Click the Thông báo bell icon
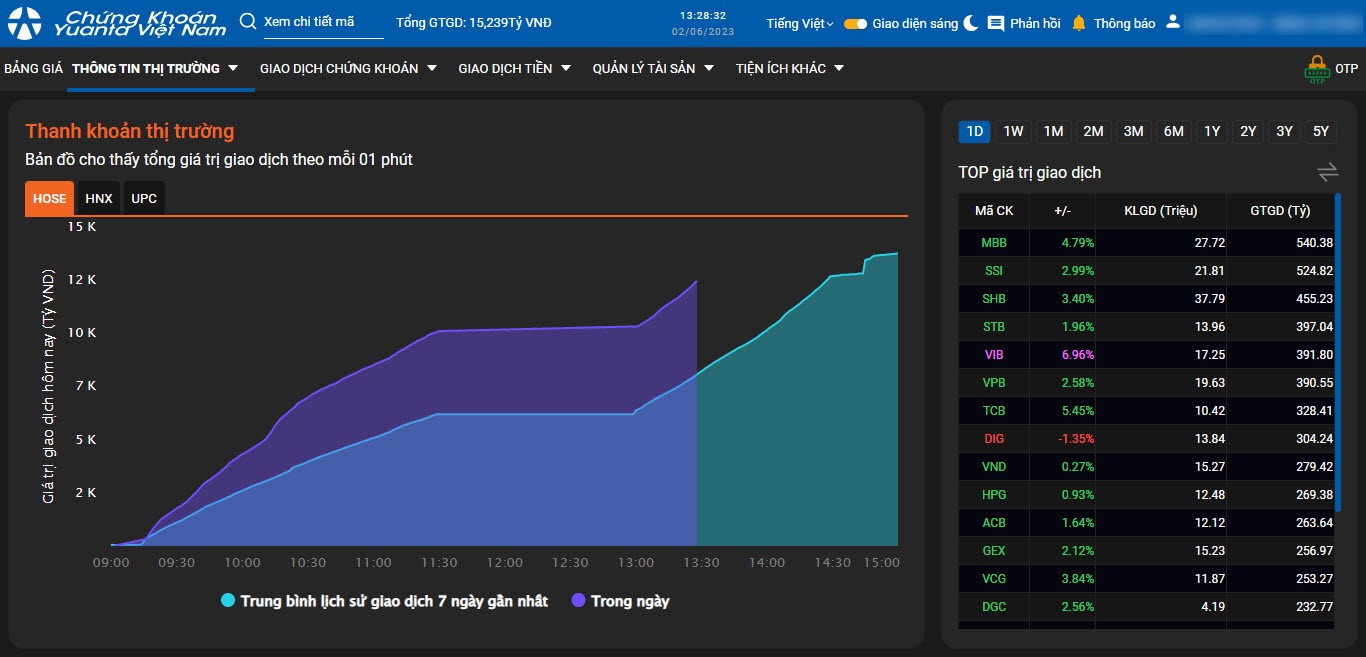The width and height of the screenshot is (1366, 657). pos(1079,23)
